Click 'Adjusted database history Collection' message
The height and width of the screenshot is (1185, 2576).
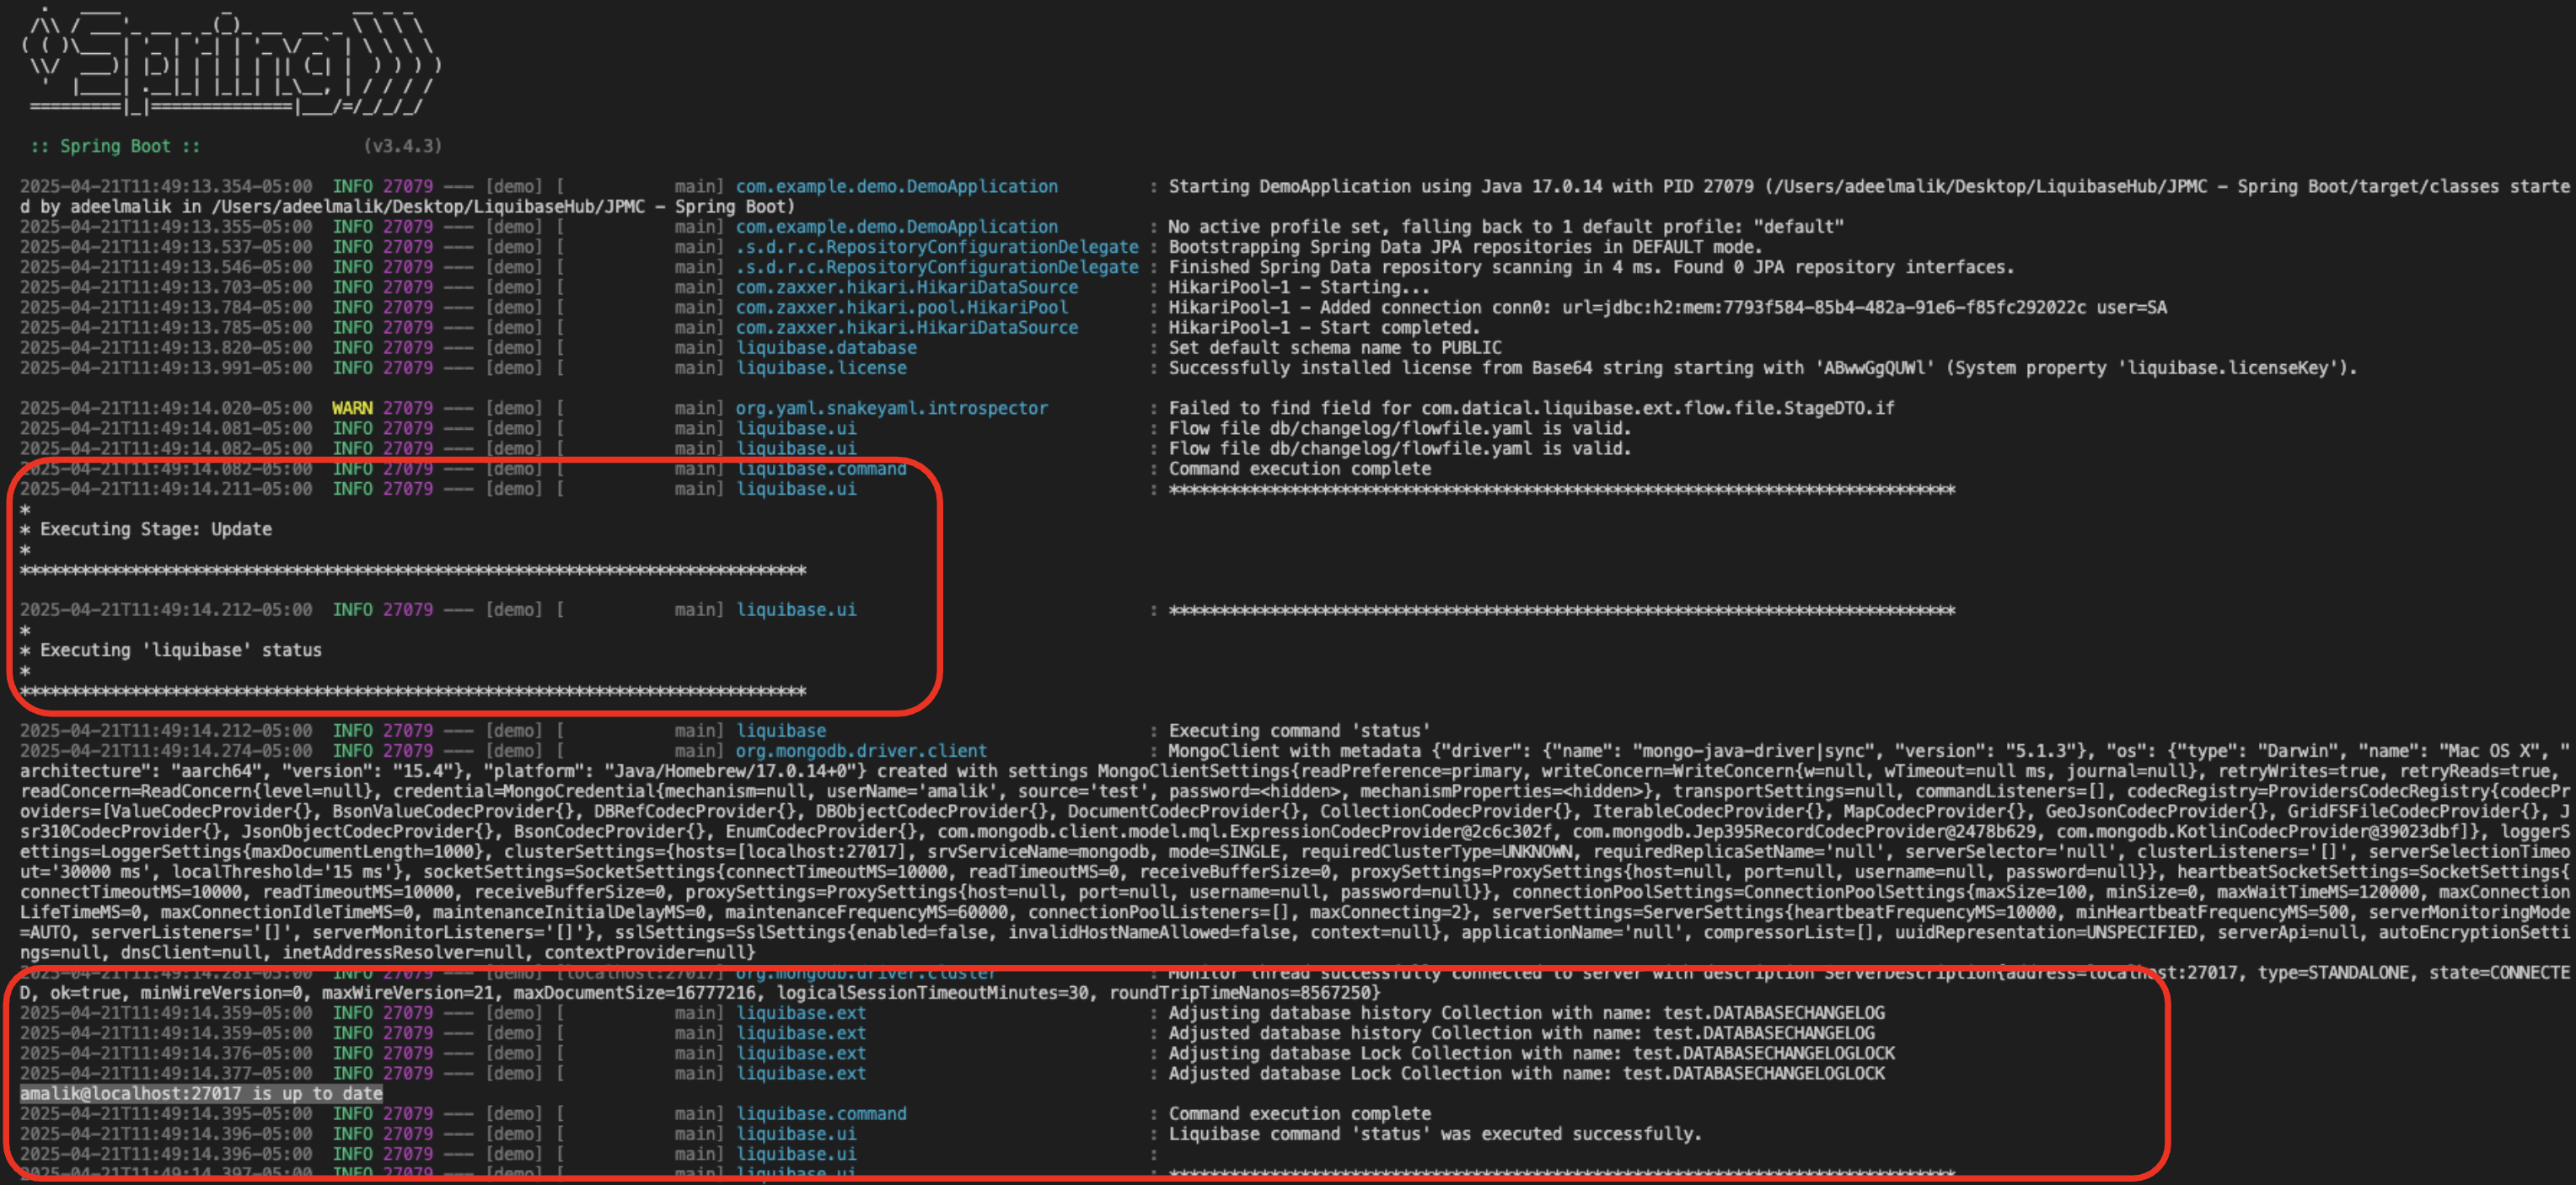[1521, 1033]
